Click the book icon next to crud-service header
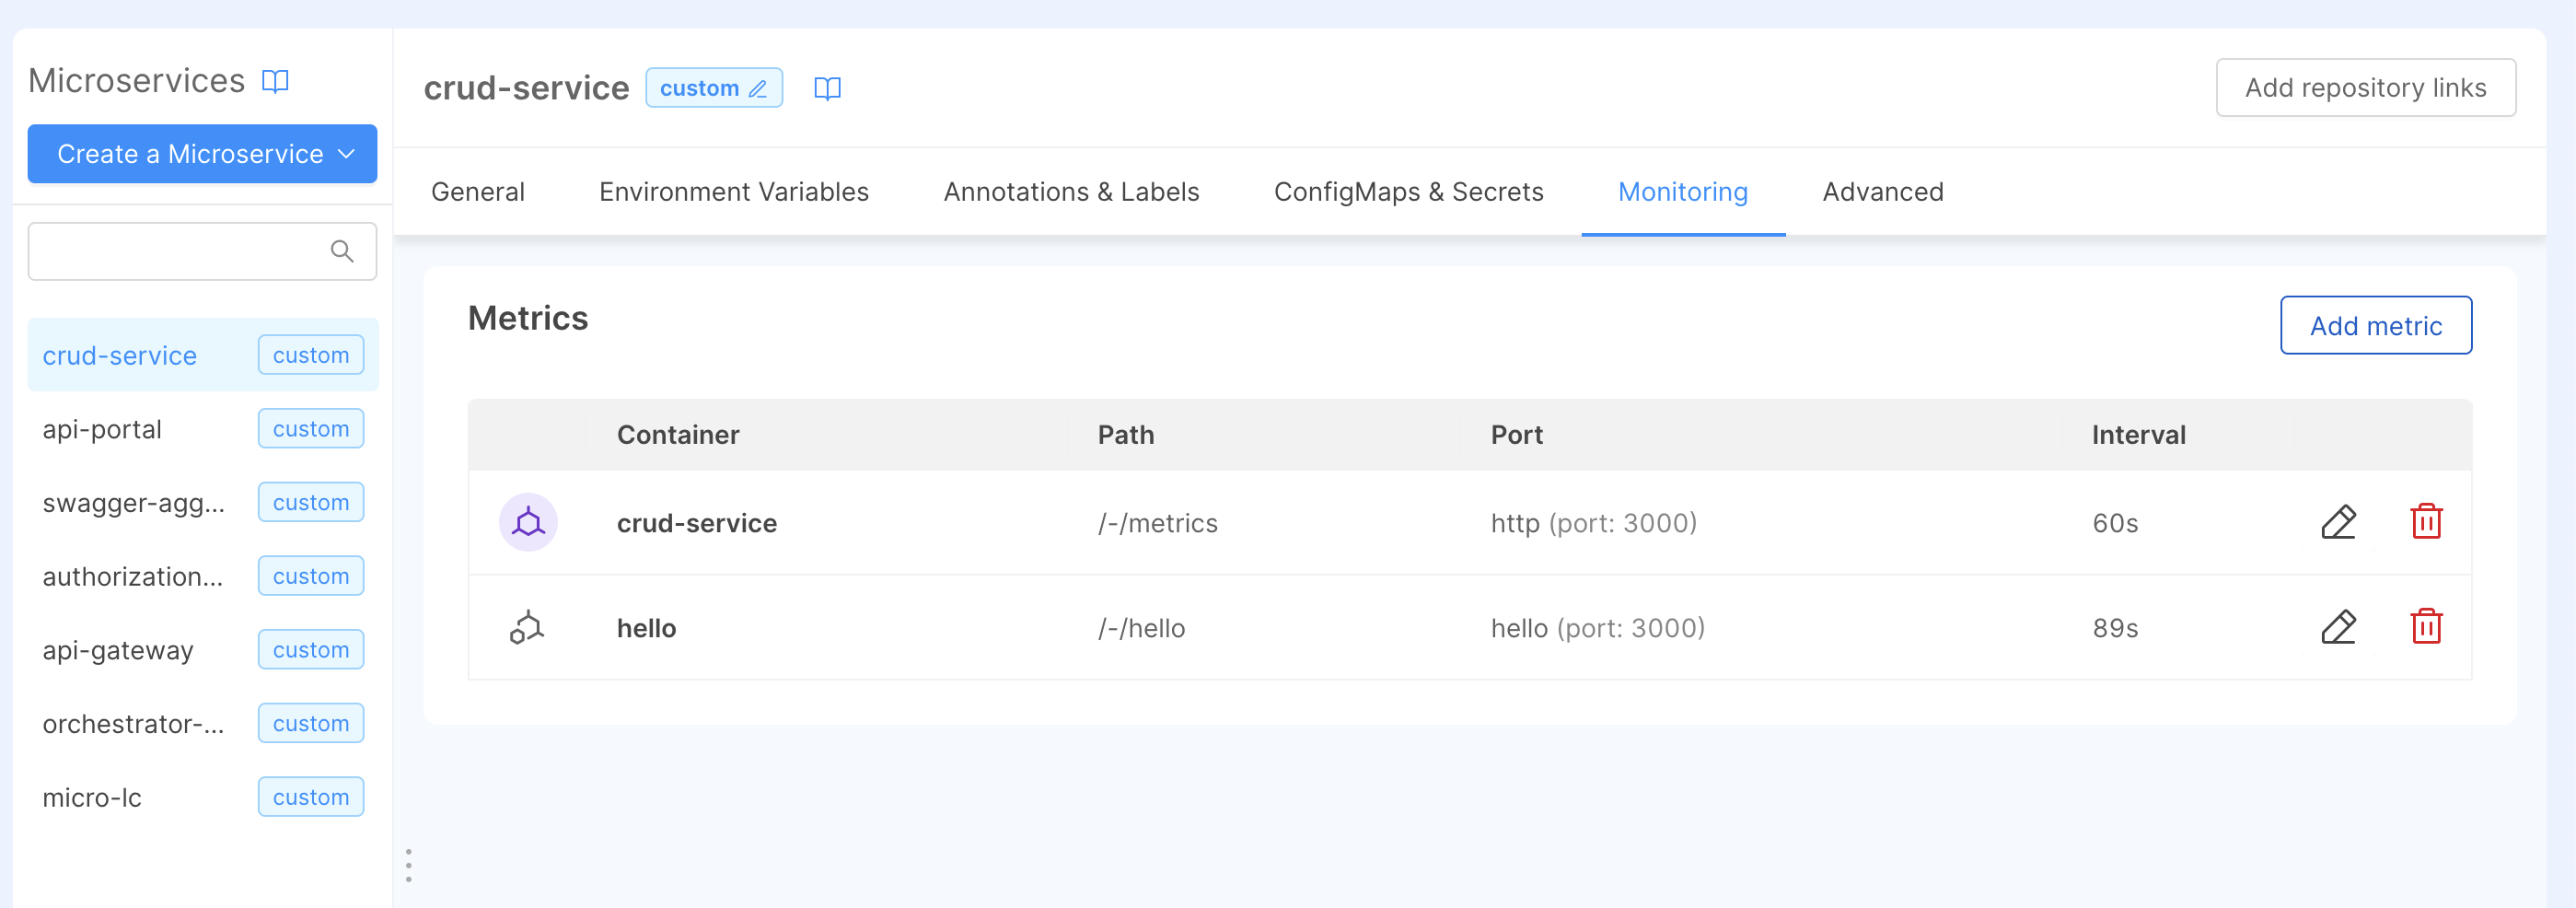Image resolution: width=2576 pixels, height=908 pixels. [827, 89]
